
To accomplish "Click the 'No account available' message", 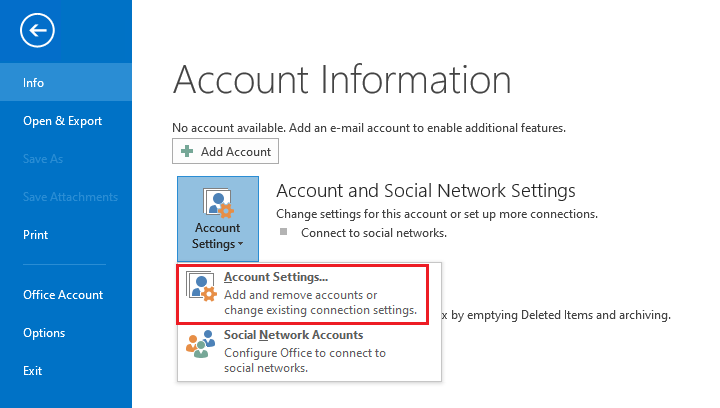I will [369, 128].
